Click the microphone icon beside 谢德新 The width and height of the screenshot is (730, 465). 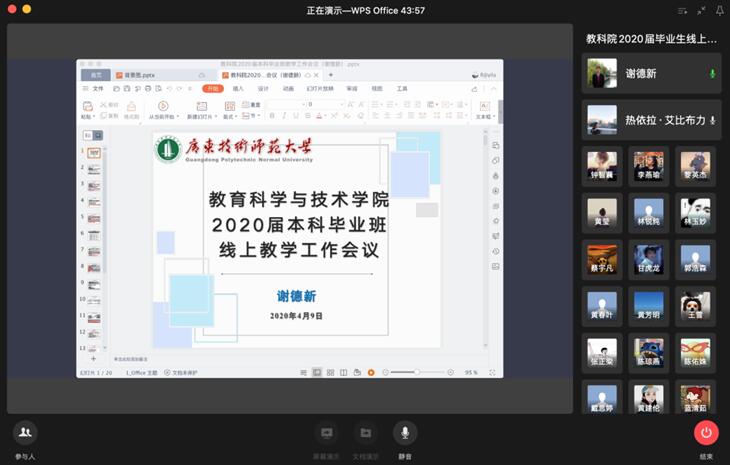pyautogui.click(x=712, y=74)
